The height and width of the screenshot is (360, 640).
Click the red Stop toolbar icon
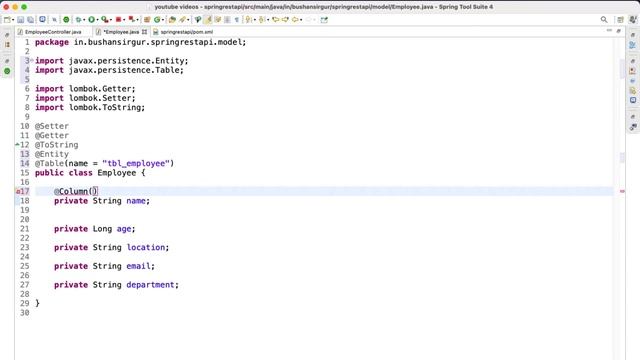click(118, 20)
